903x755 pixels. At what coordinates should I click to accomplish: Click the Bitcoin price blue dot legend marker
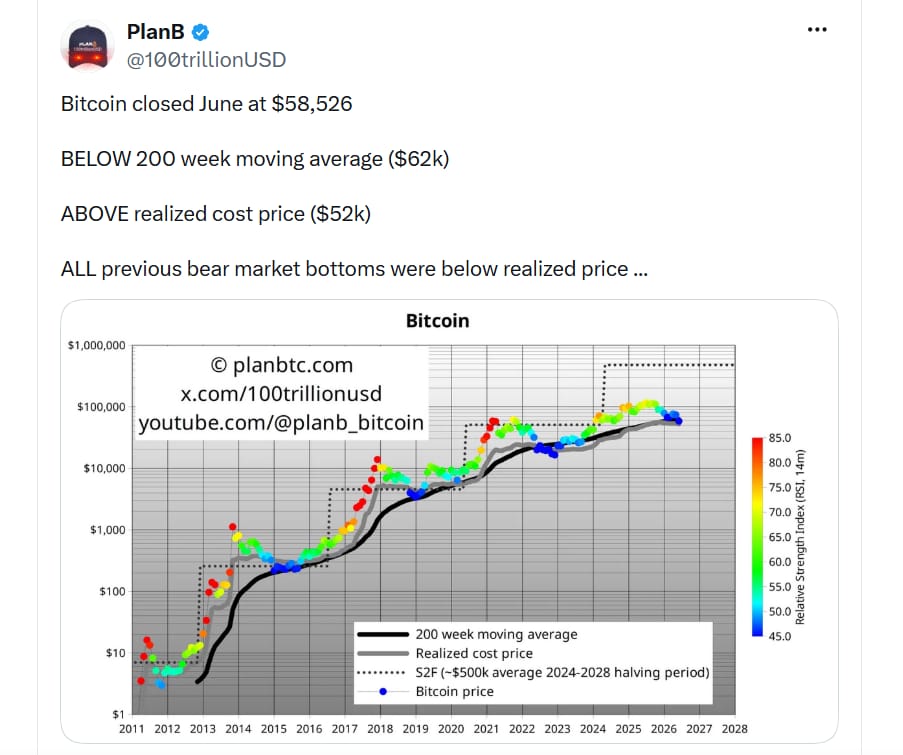point(383,692)
